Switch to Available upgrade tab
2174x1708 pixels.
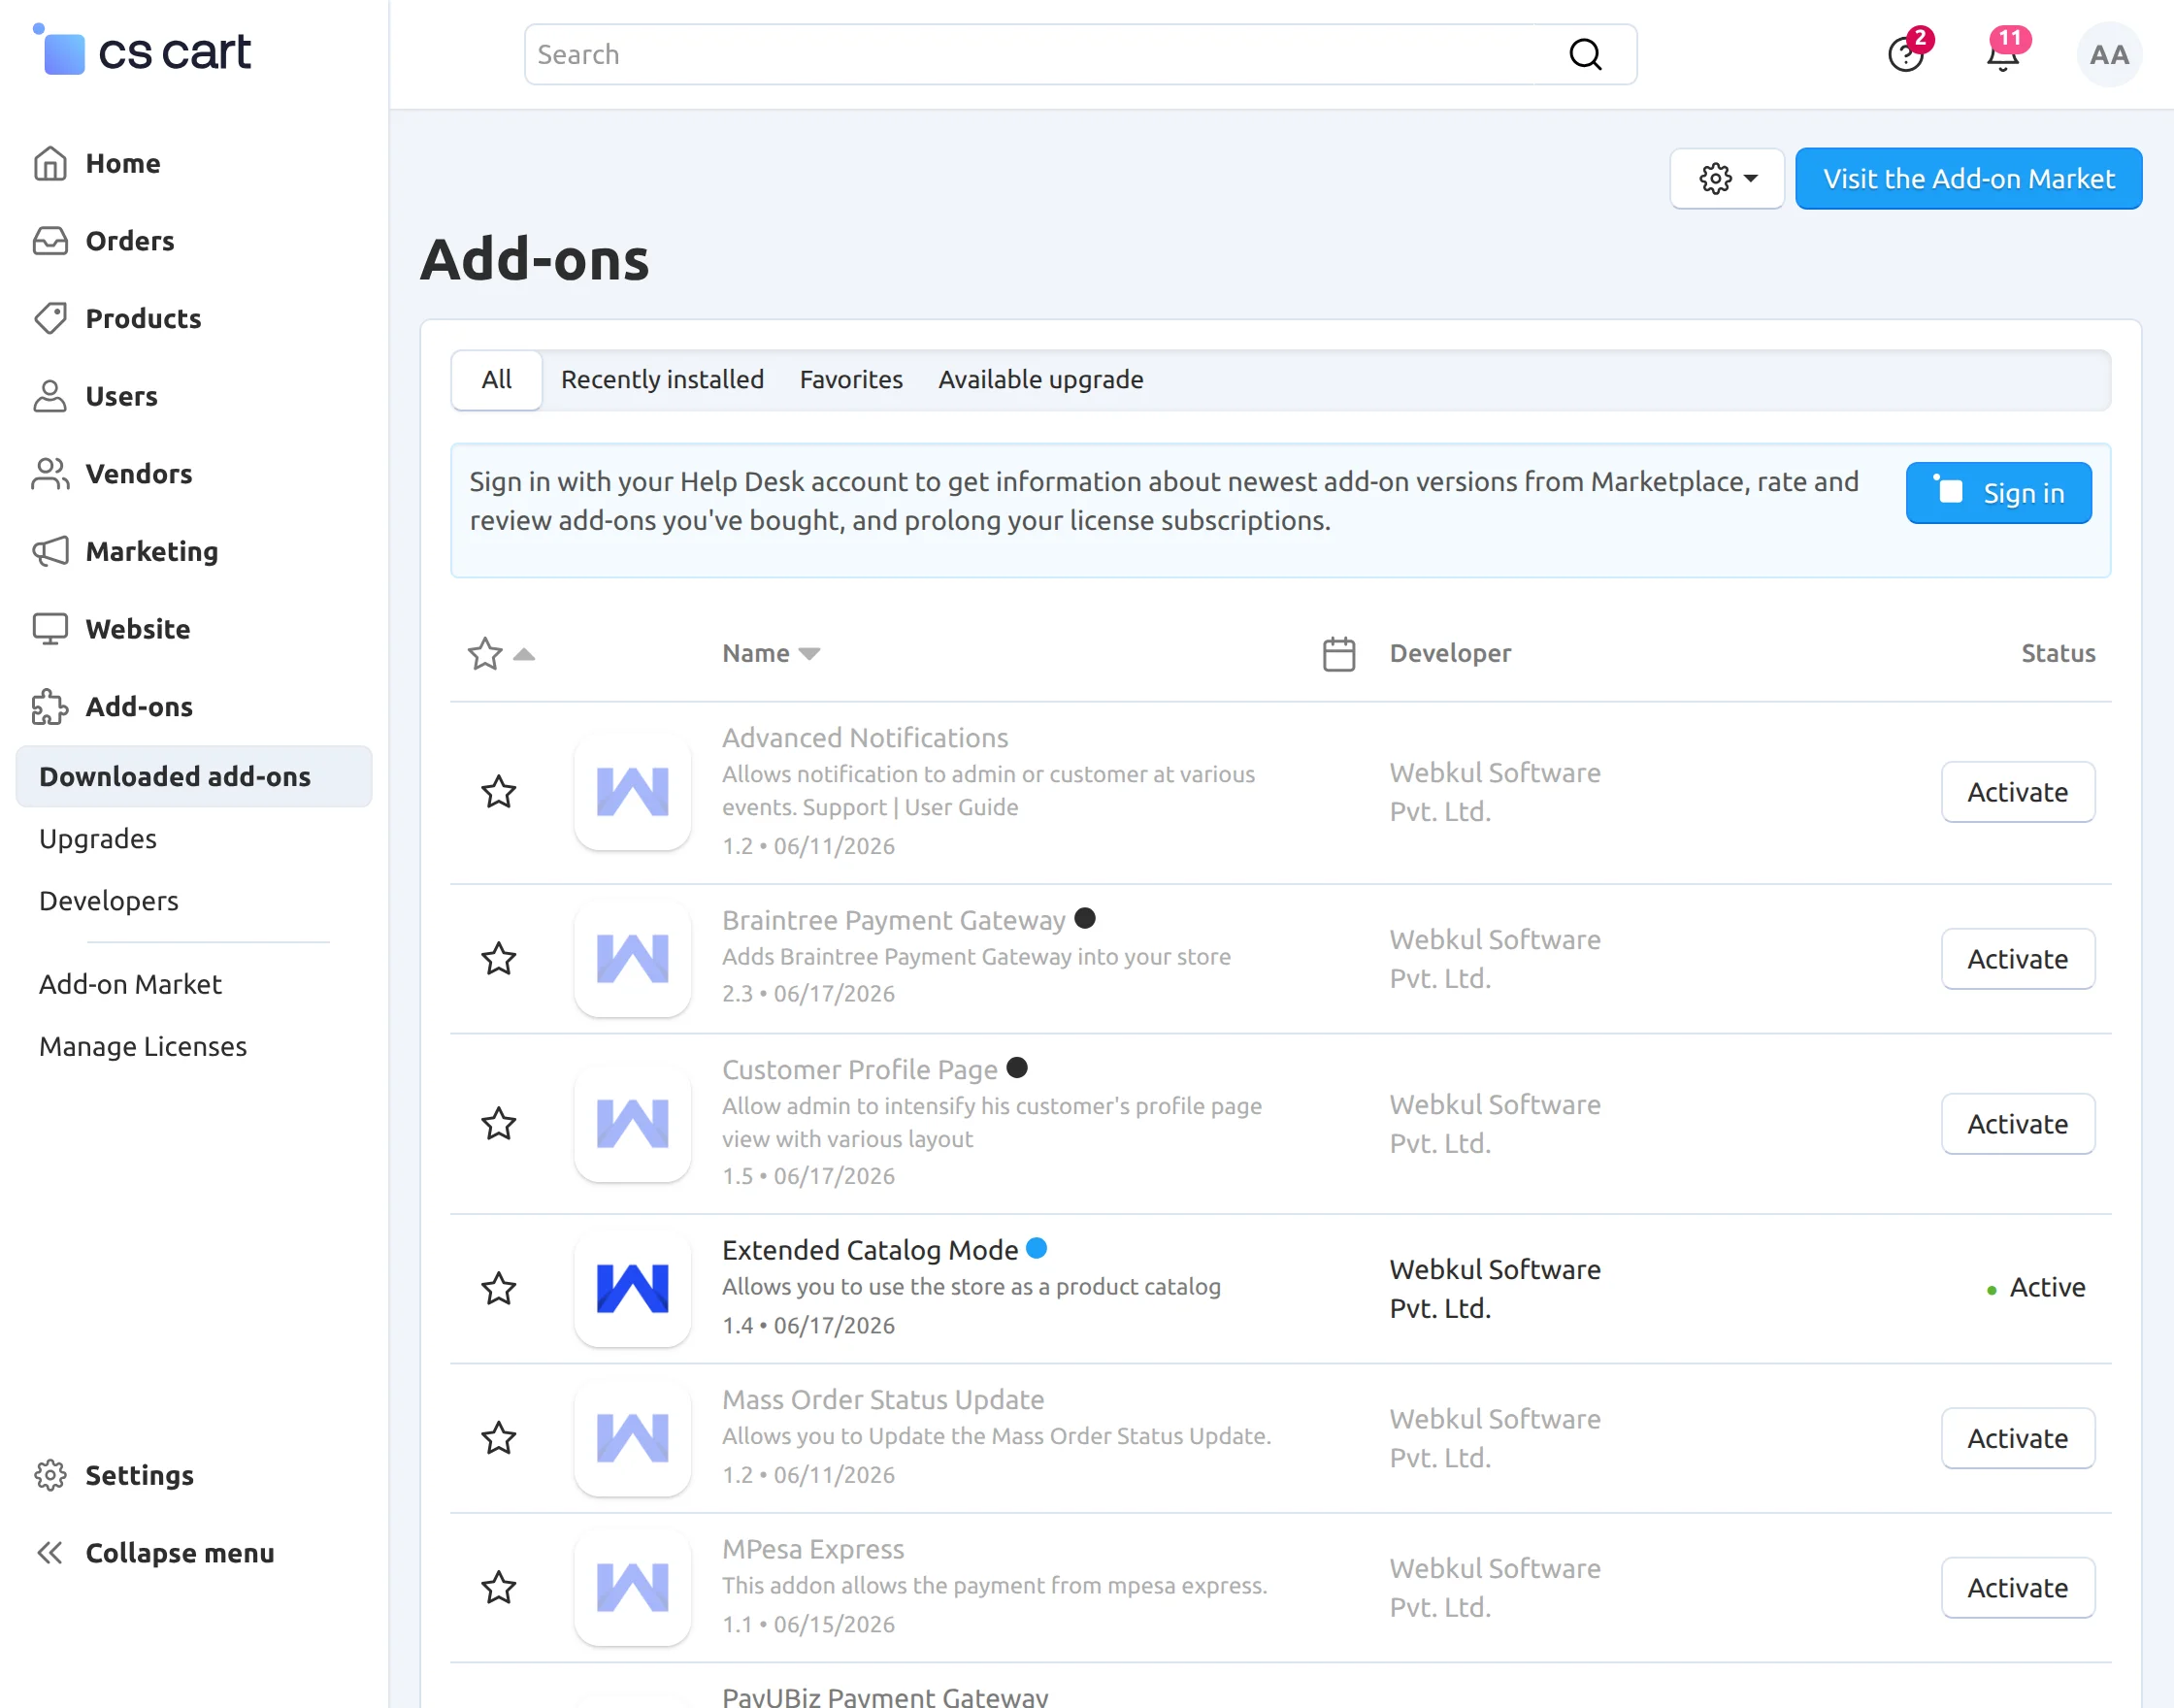pos(1041,380)
